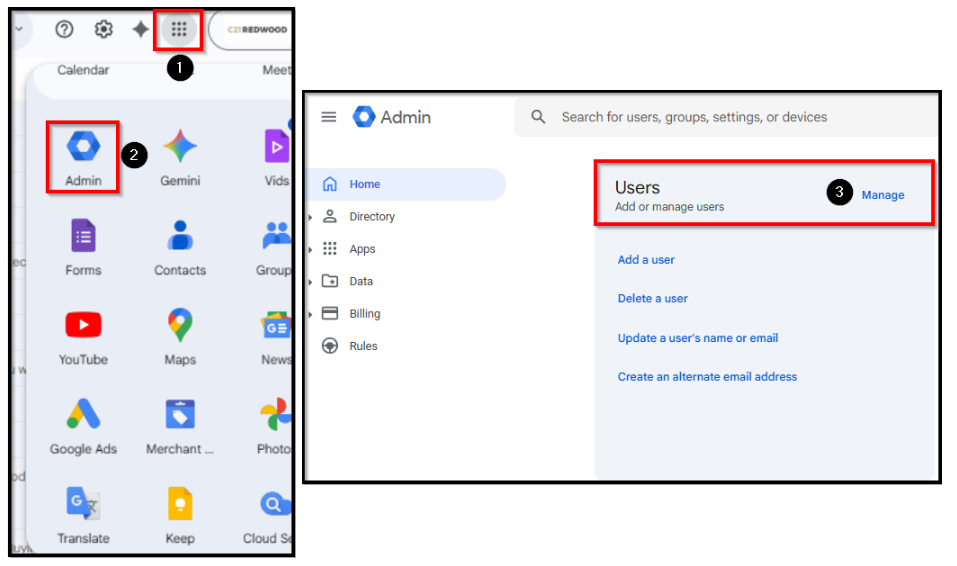Click Create an alternate email address

tap(707, 376)
